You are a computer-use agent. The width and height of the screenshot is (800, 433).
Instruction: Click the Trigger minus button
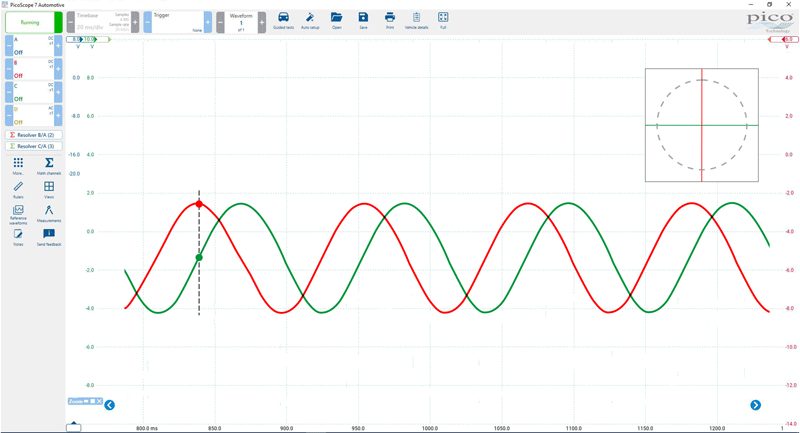tap(147, 22)
